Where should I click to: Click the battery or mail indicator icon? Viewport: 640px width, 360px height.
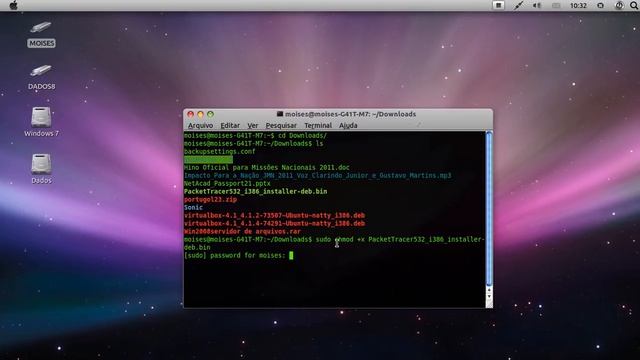click(x=556, y=6)
